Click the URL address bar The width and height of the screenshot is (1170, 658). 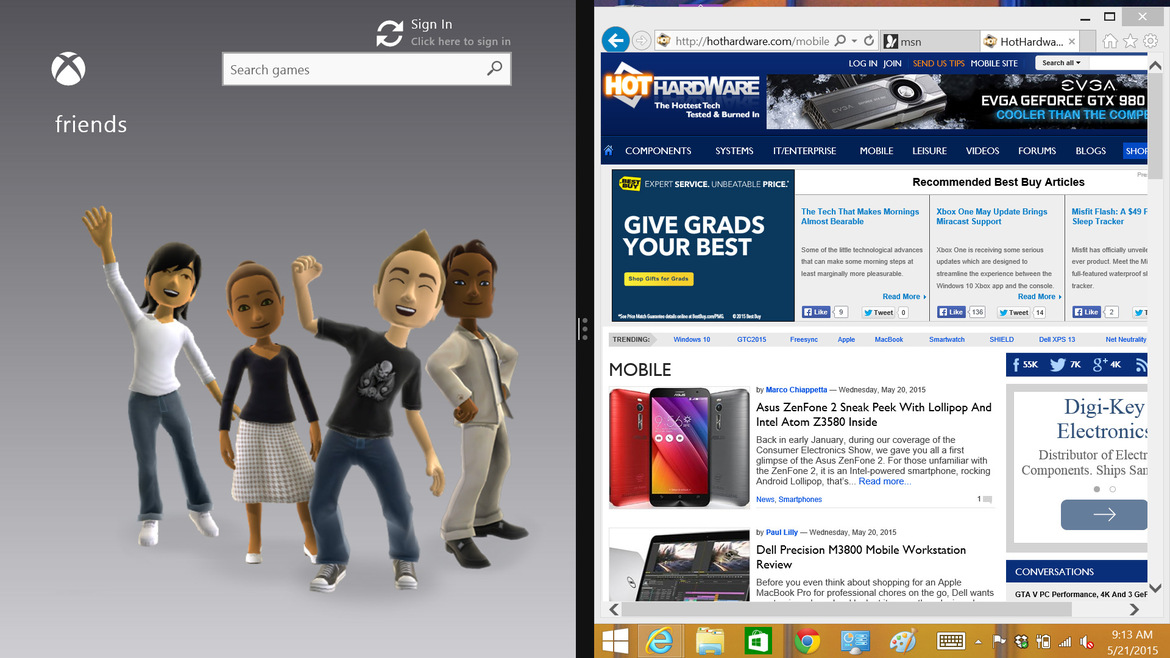(x=751, y=41)
